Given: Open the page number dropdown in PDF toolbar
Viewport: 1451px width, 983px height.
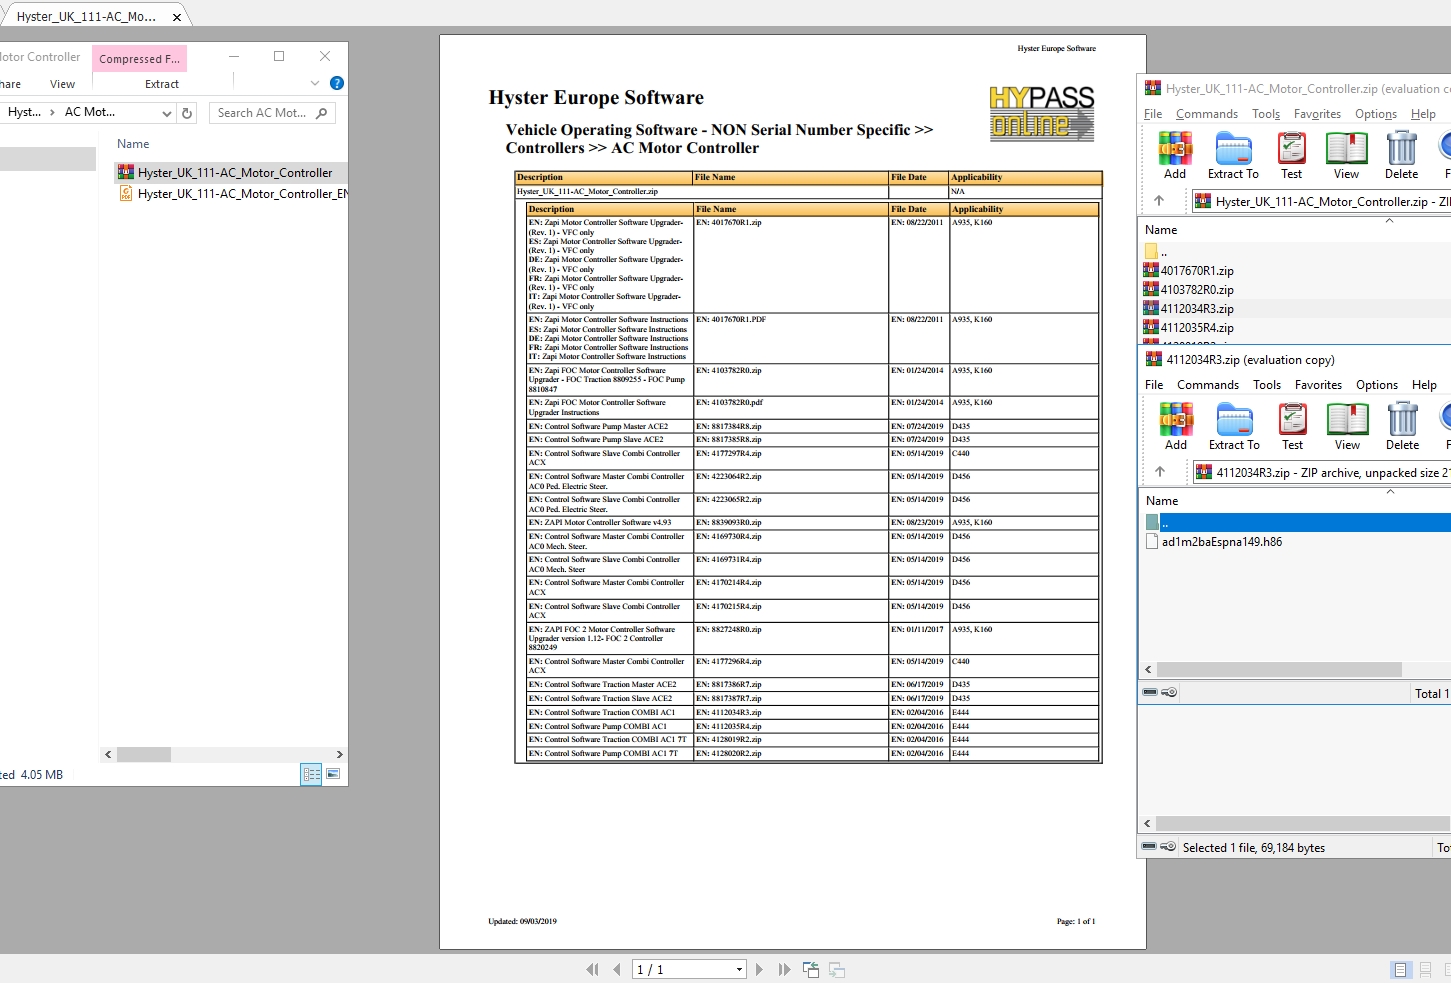Looking at the screenshot, I should [x=737, y=969].
